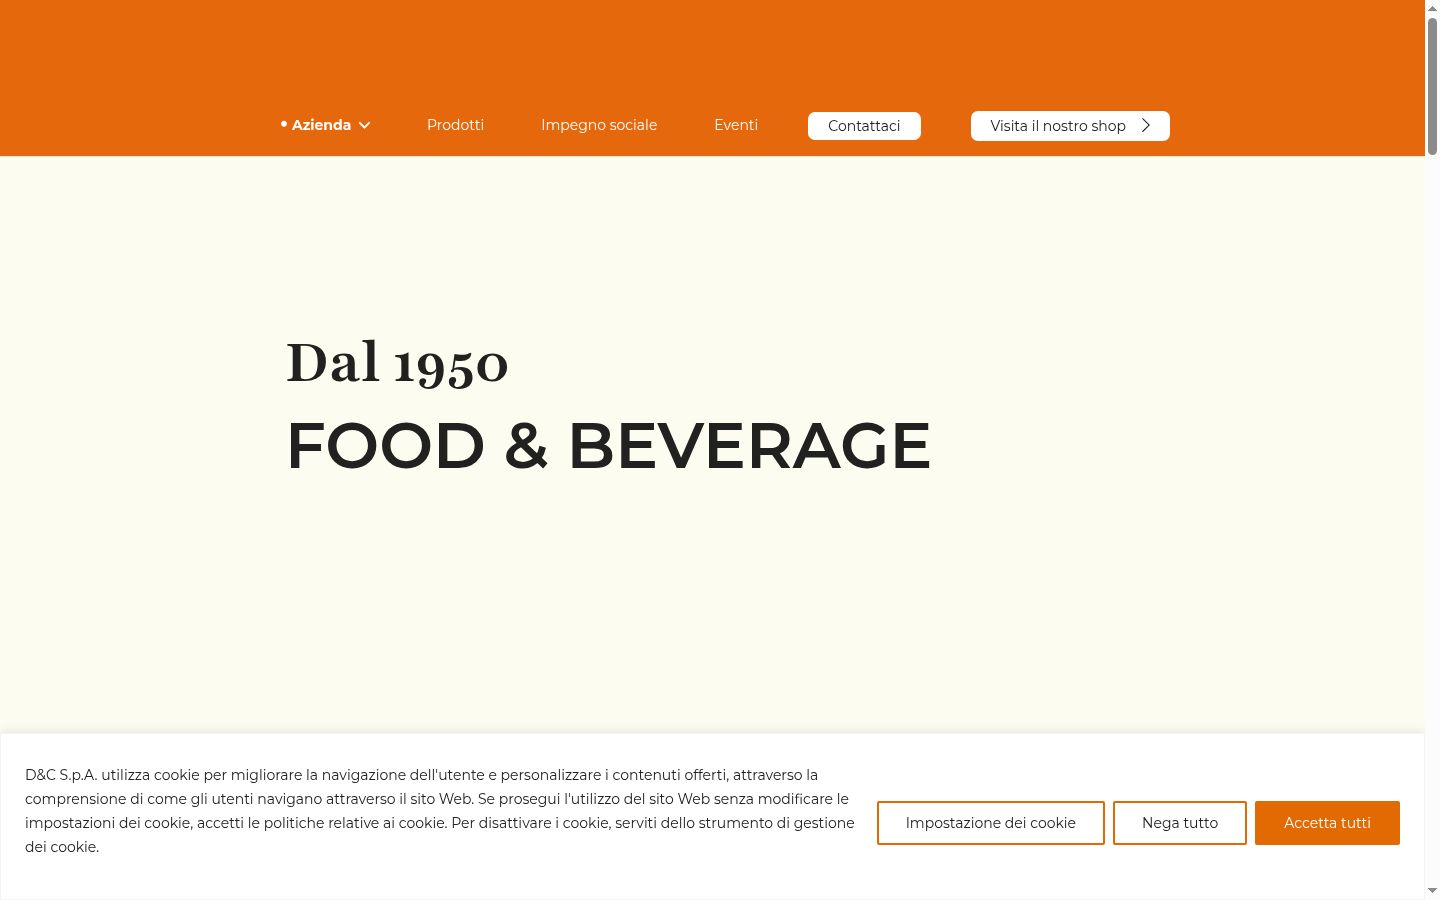Screen dimensions: 1440x900
Task: Click the scrollbar down arrow
Action: click(x=1432, y=891)
